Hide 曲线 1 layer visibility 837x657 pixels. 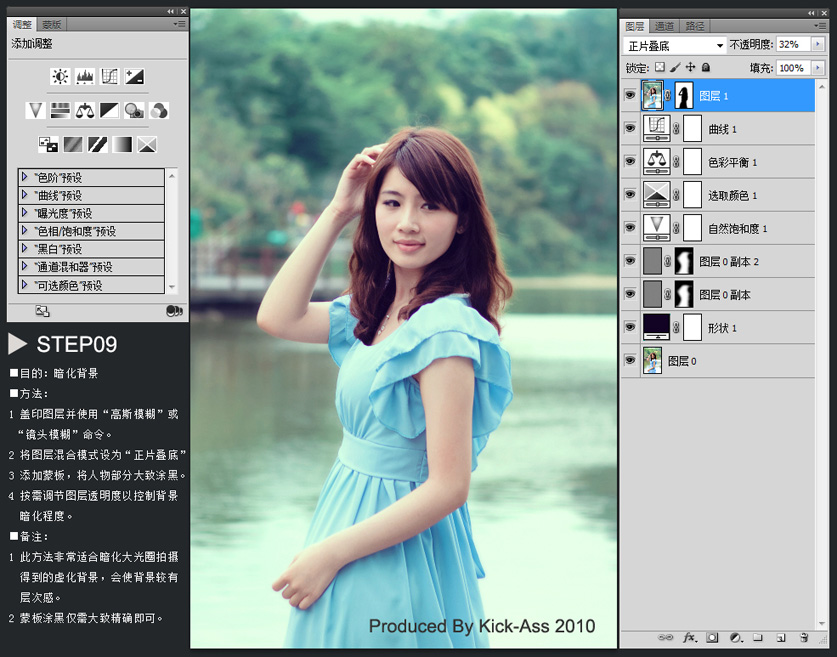pyautogui.click(x=630, y=129)
